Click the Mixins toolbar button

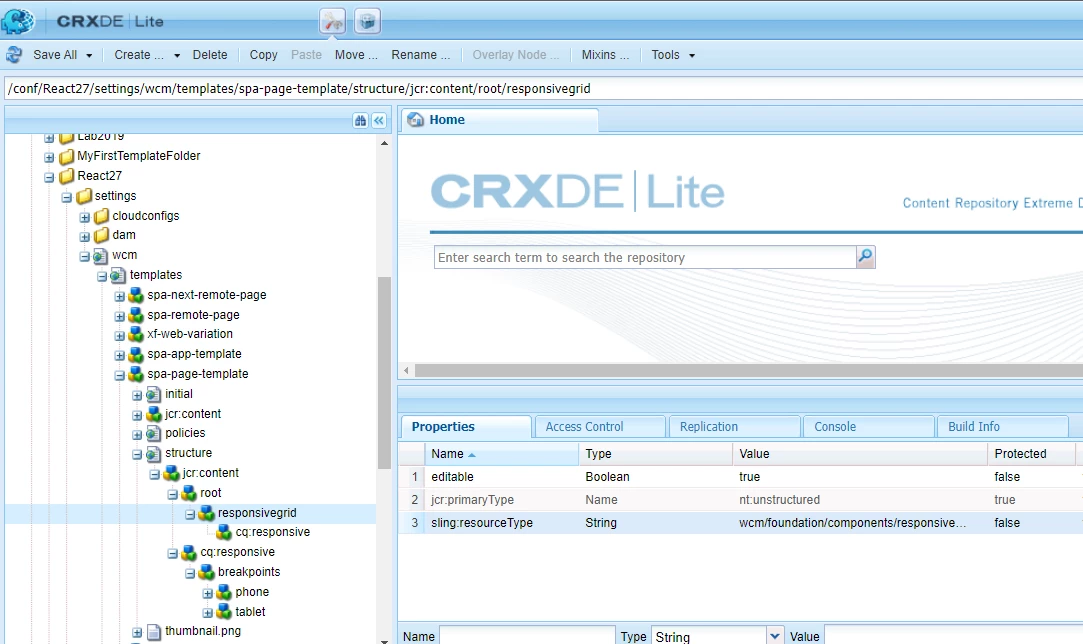pos(605,55)
